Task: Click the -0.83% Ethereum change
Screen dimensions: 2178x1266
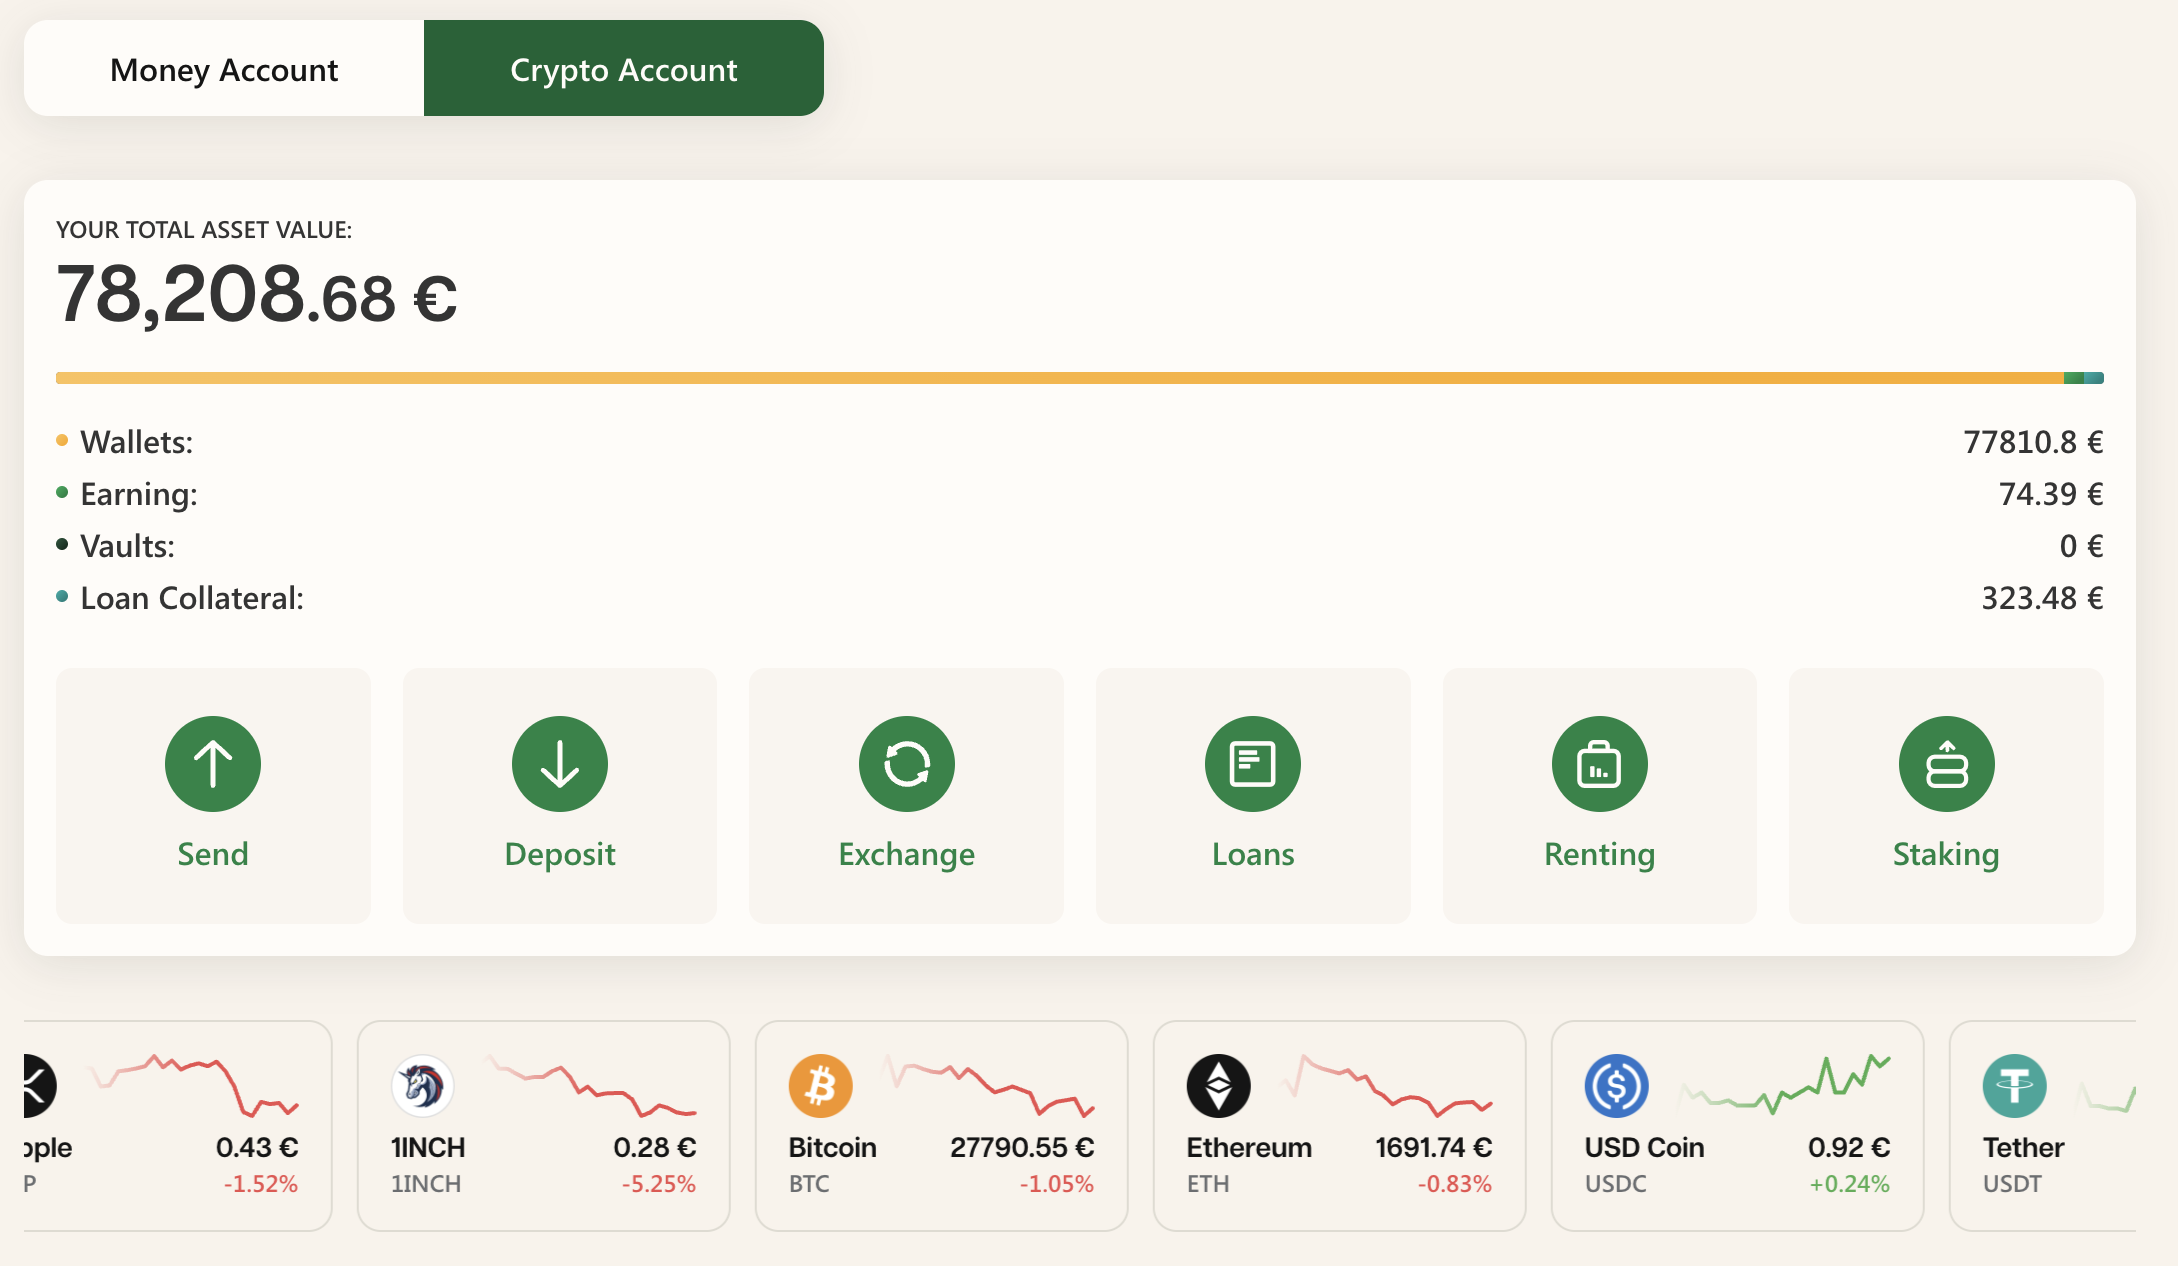Action: [1454, 1184]
